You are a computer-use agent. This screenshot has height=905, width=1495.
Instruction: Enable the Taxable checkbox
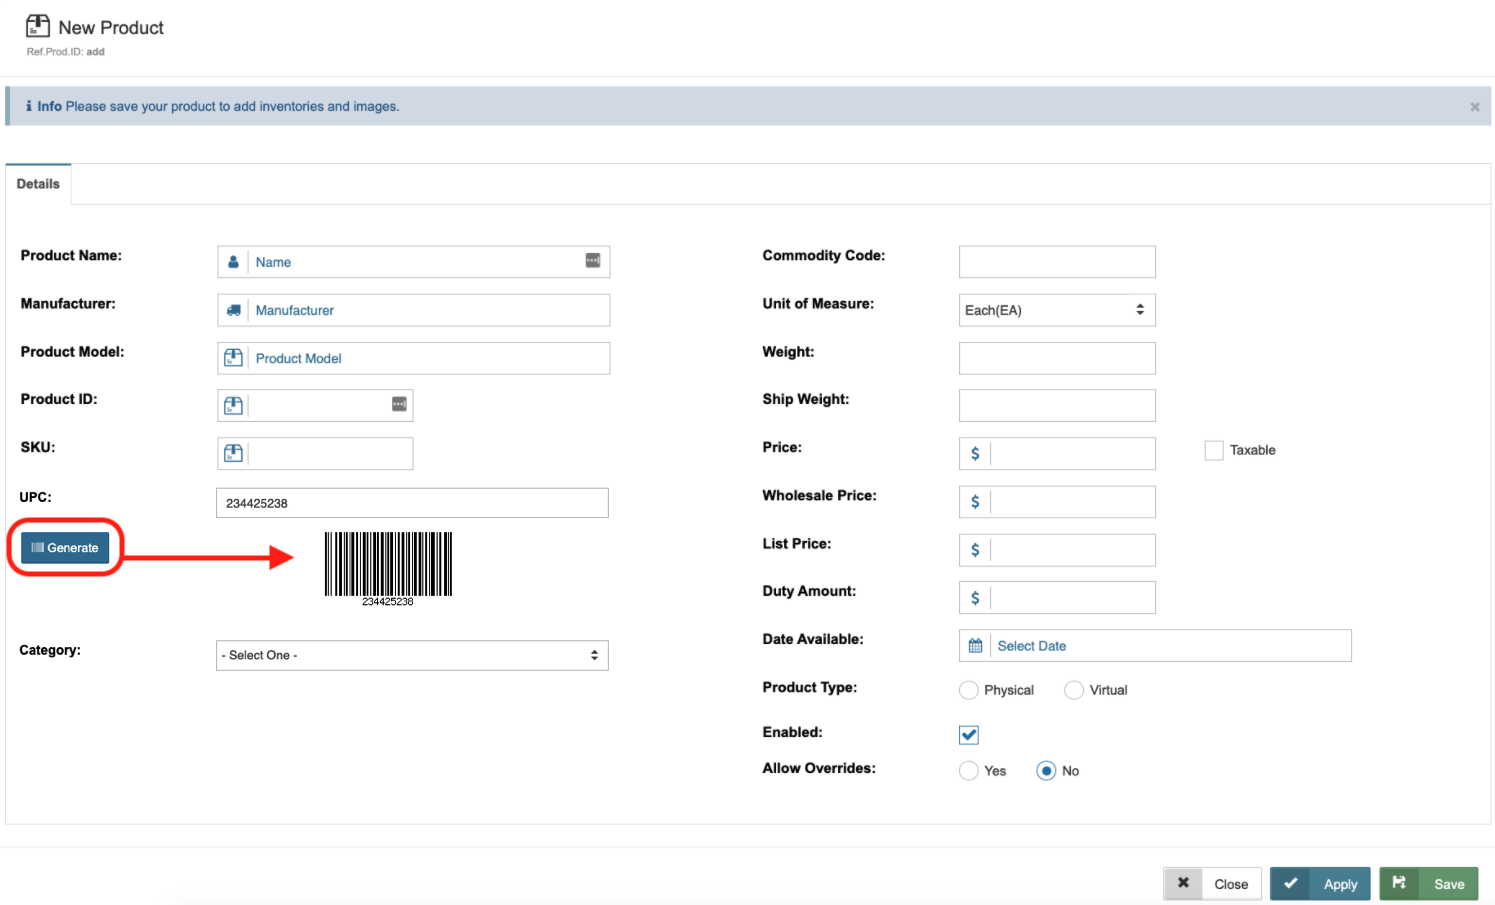pyautogui.click(x=1214, y=451)
